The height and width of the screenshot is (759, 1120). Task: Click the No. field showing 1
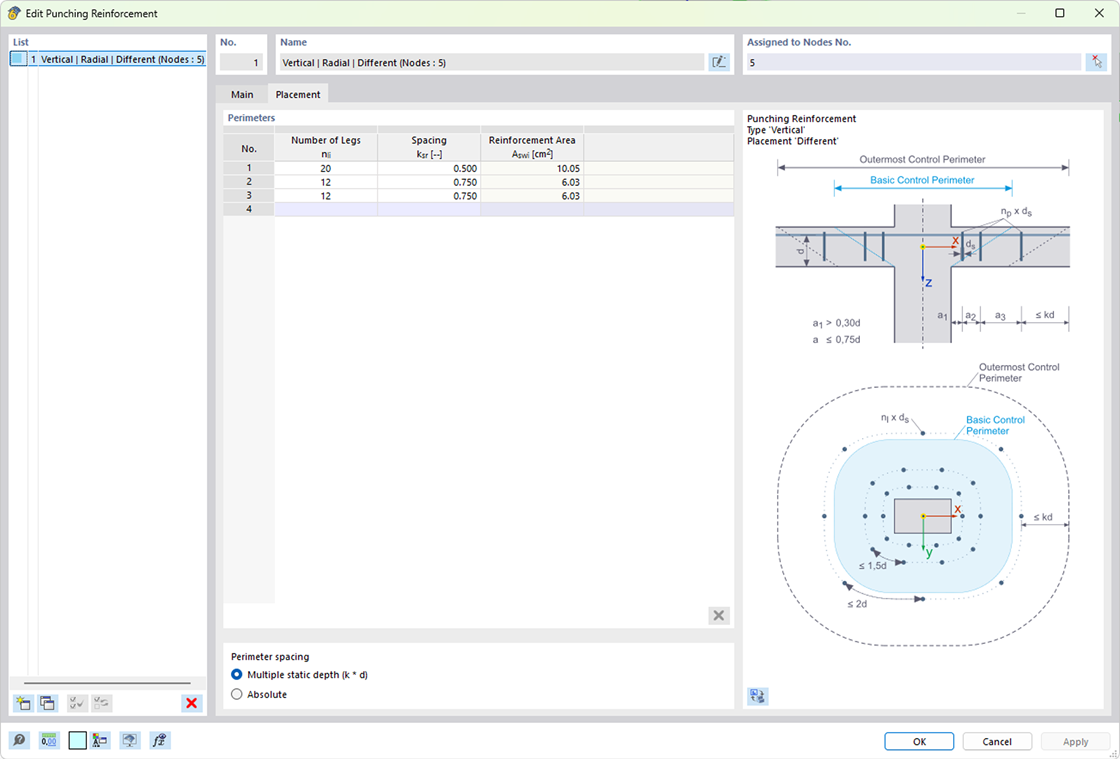coord(241,62)
